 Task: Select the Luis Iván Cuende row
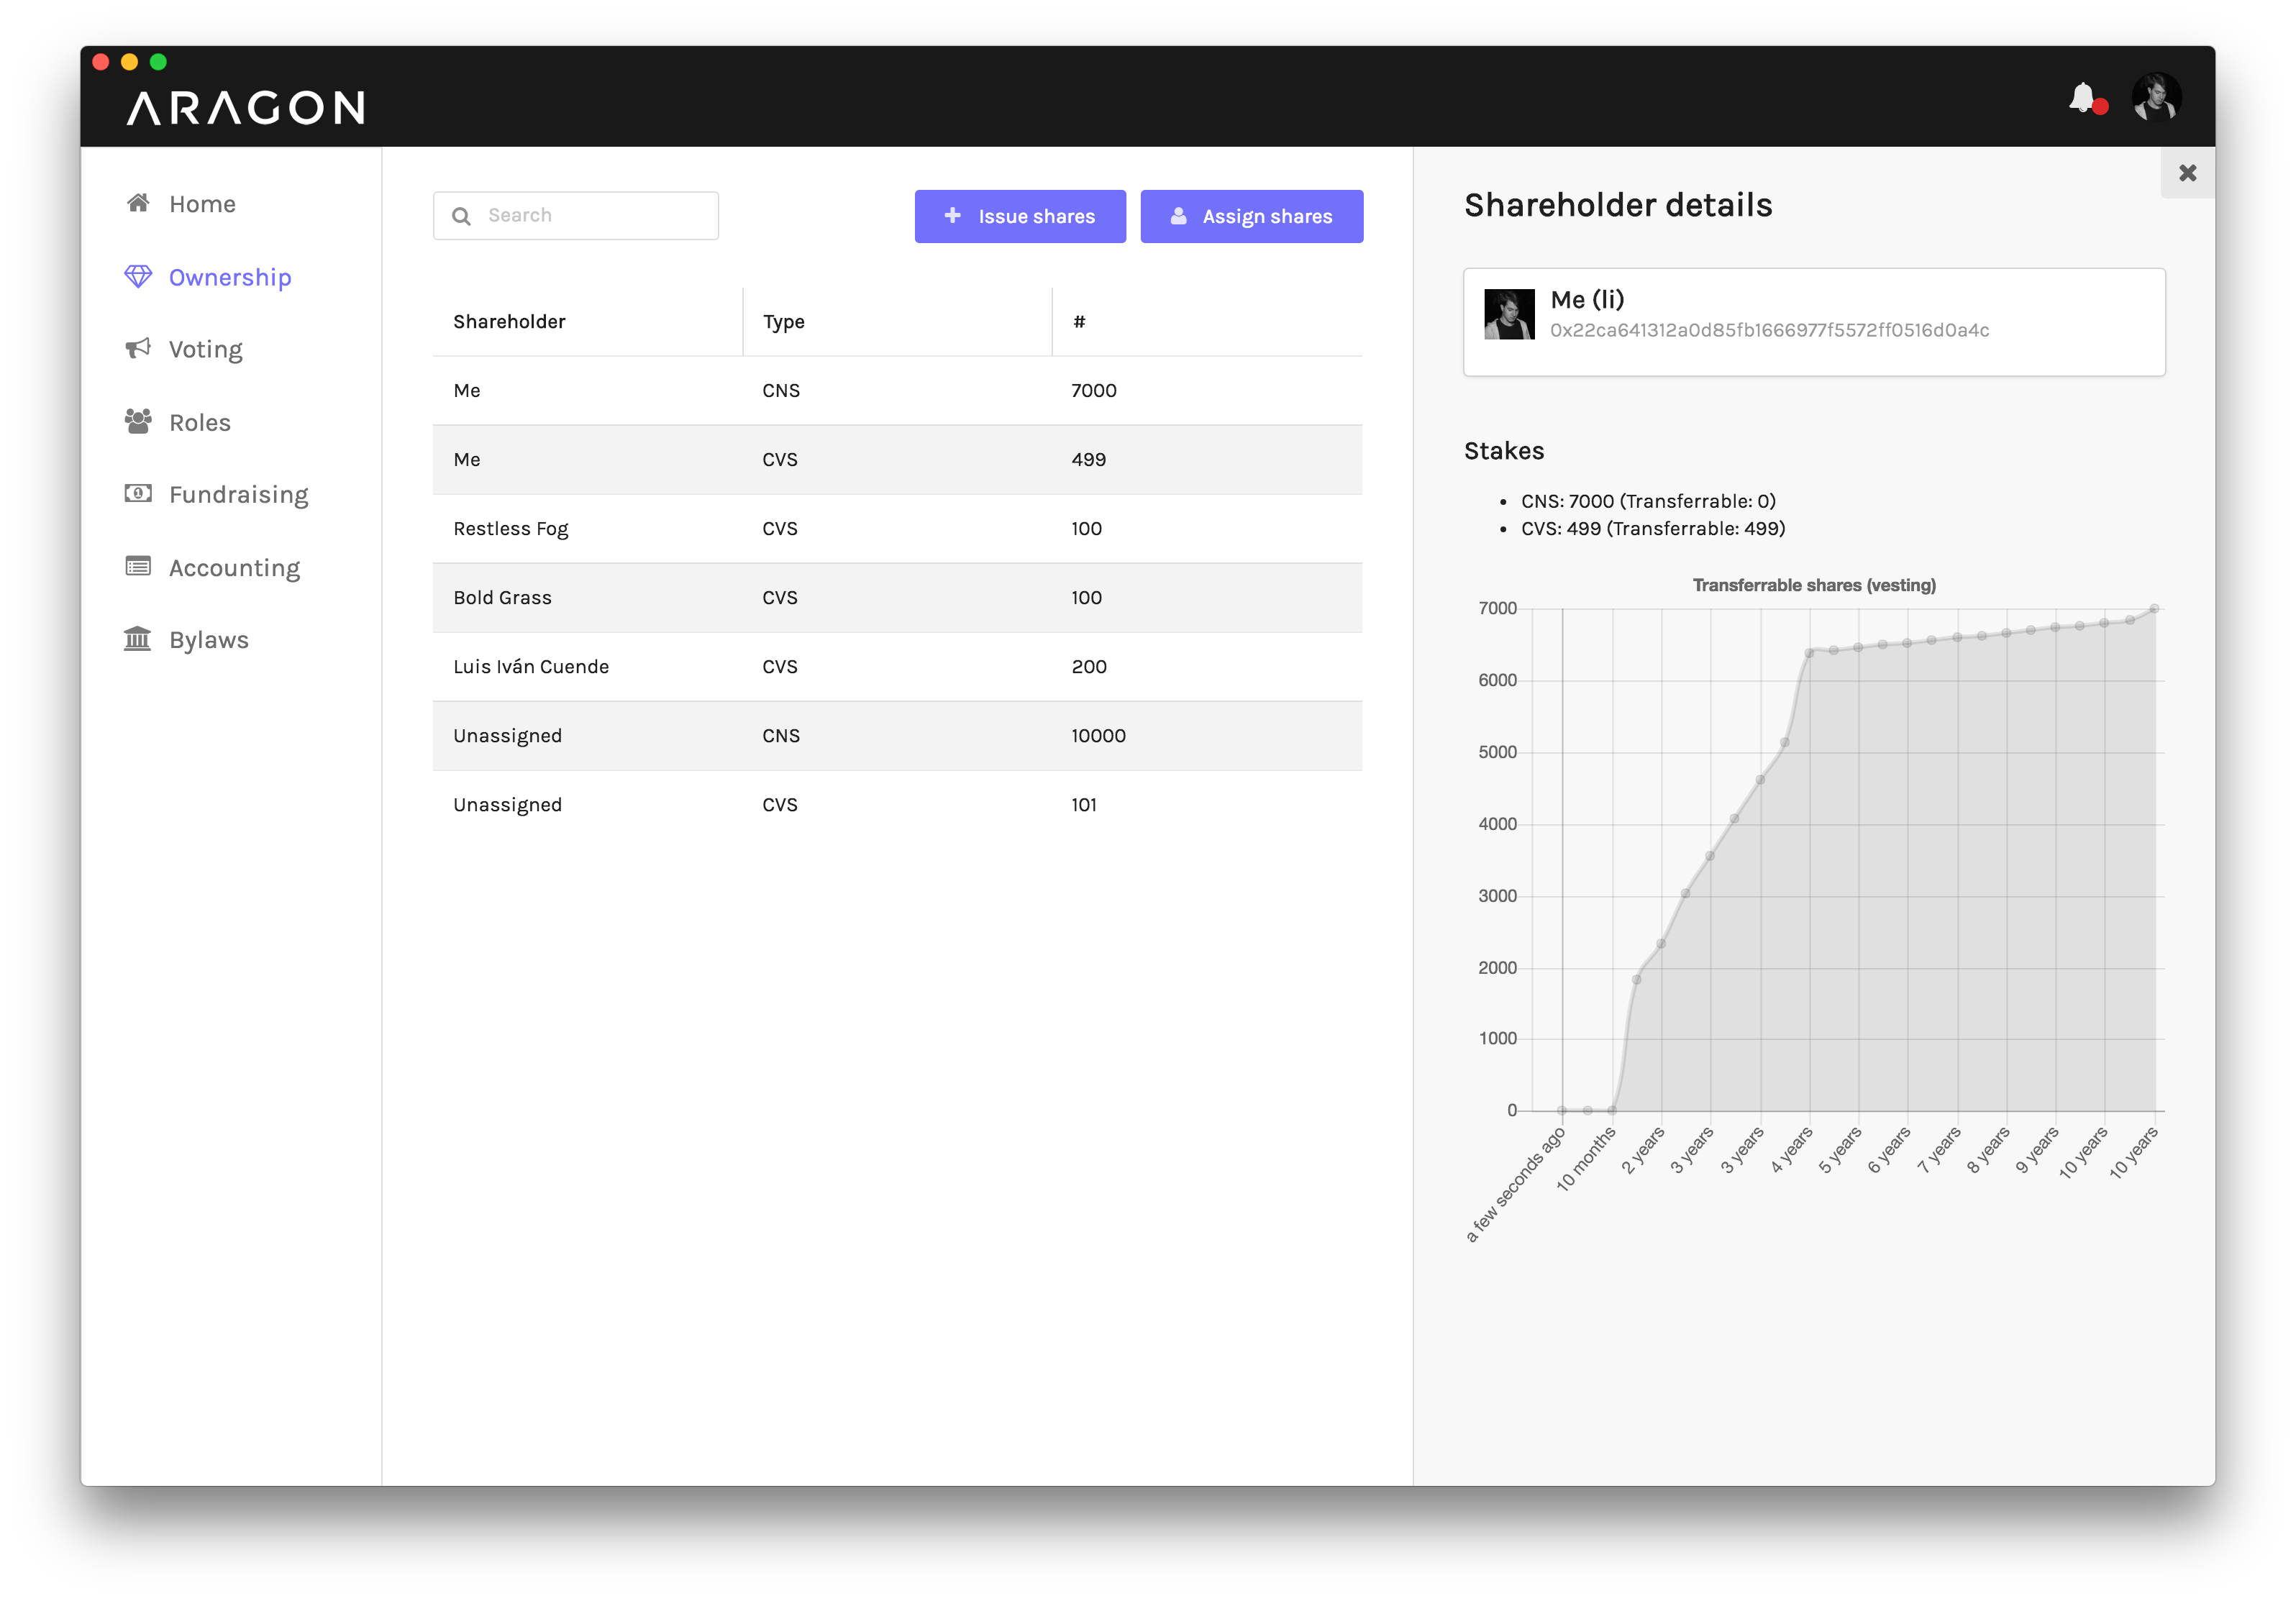(x=897, y=666)
